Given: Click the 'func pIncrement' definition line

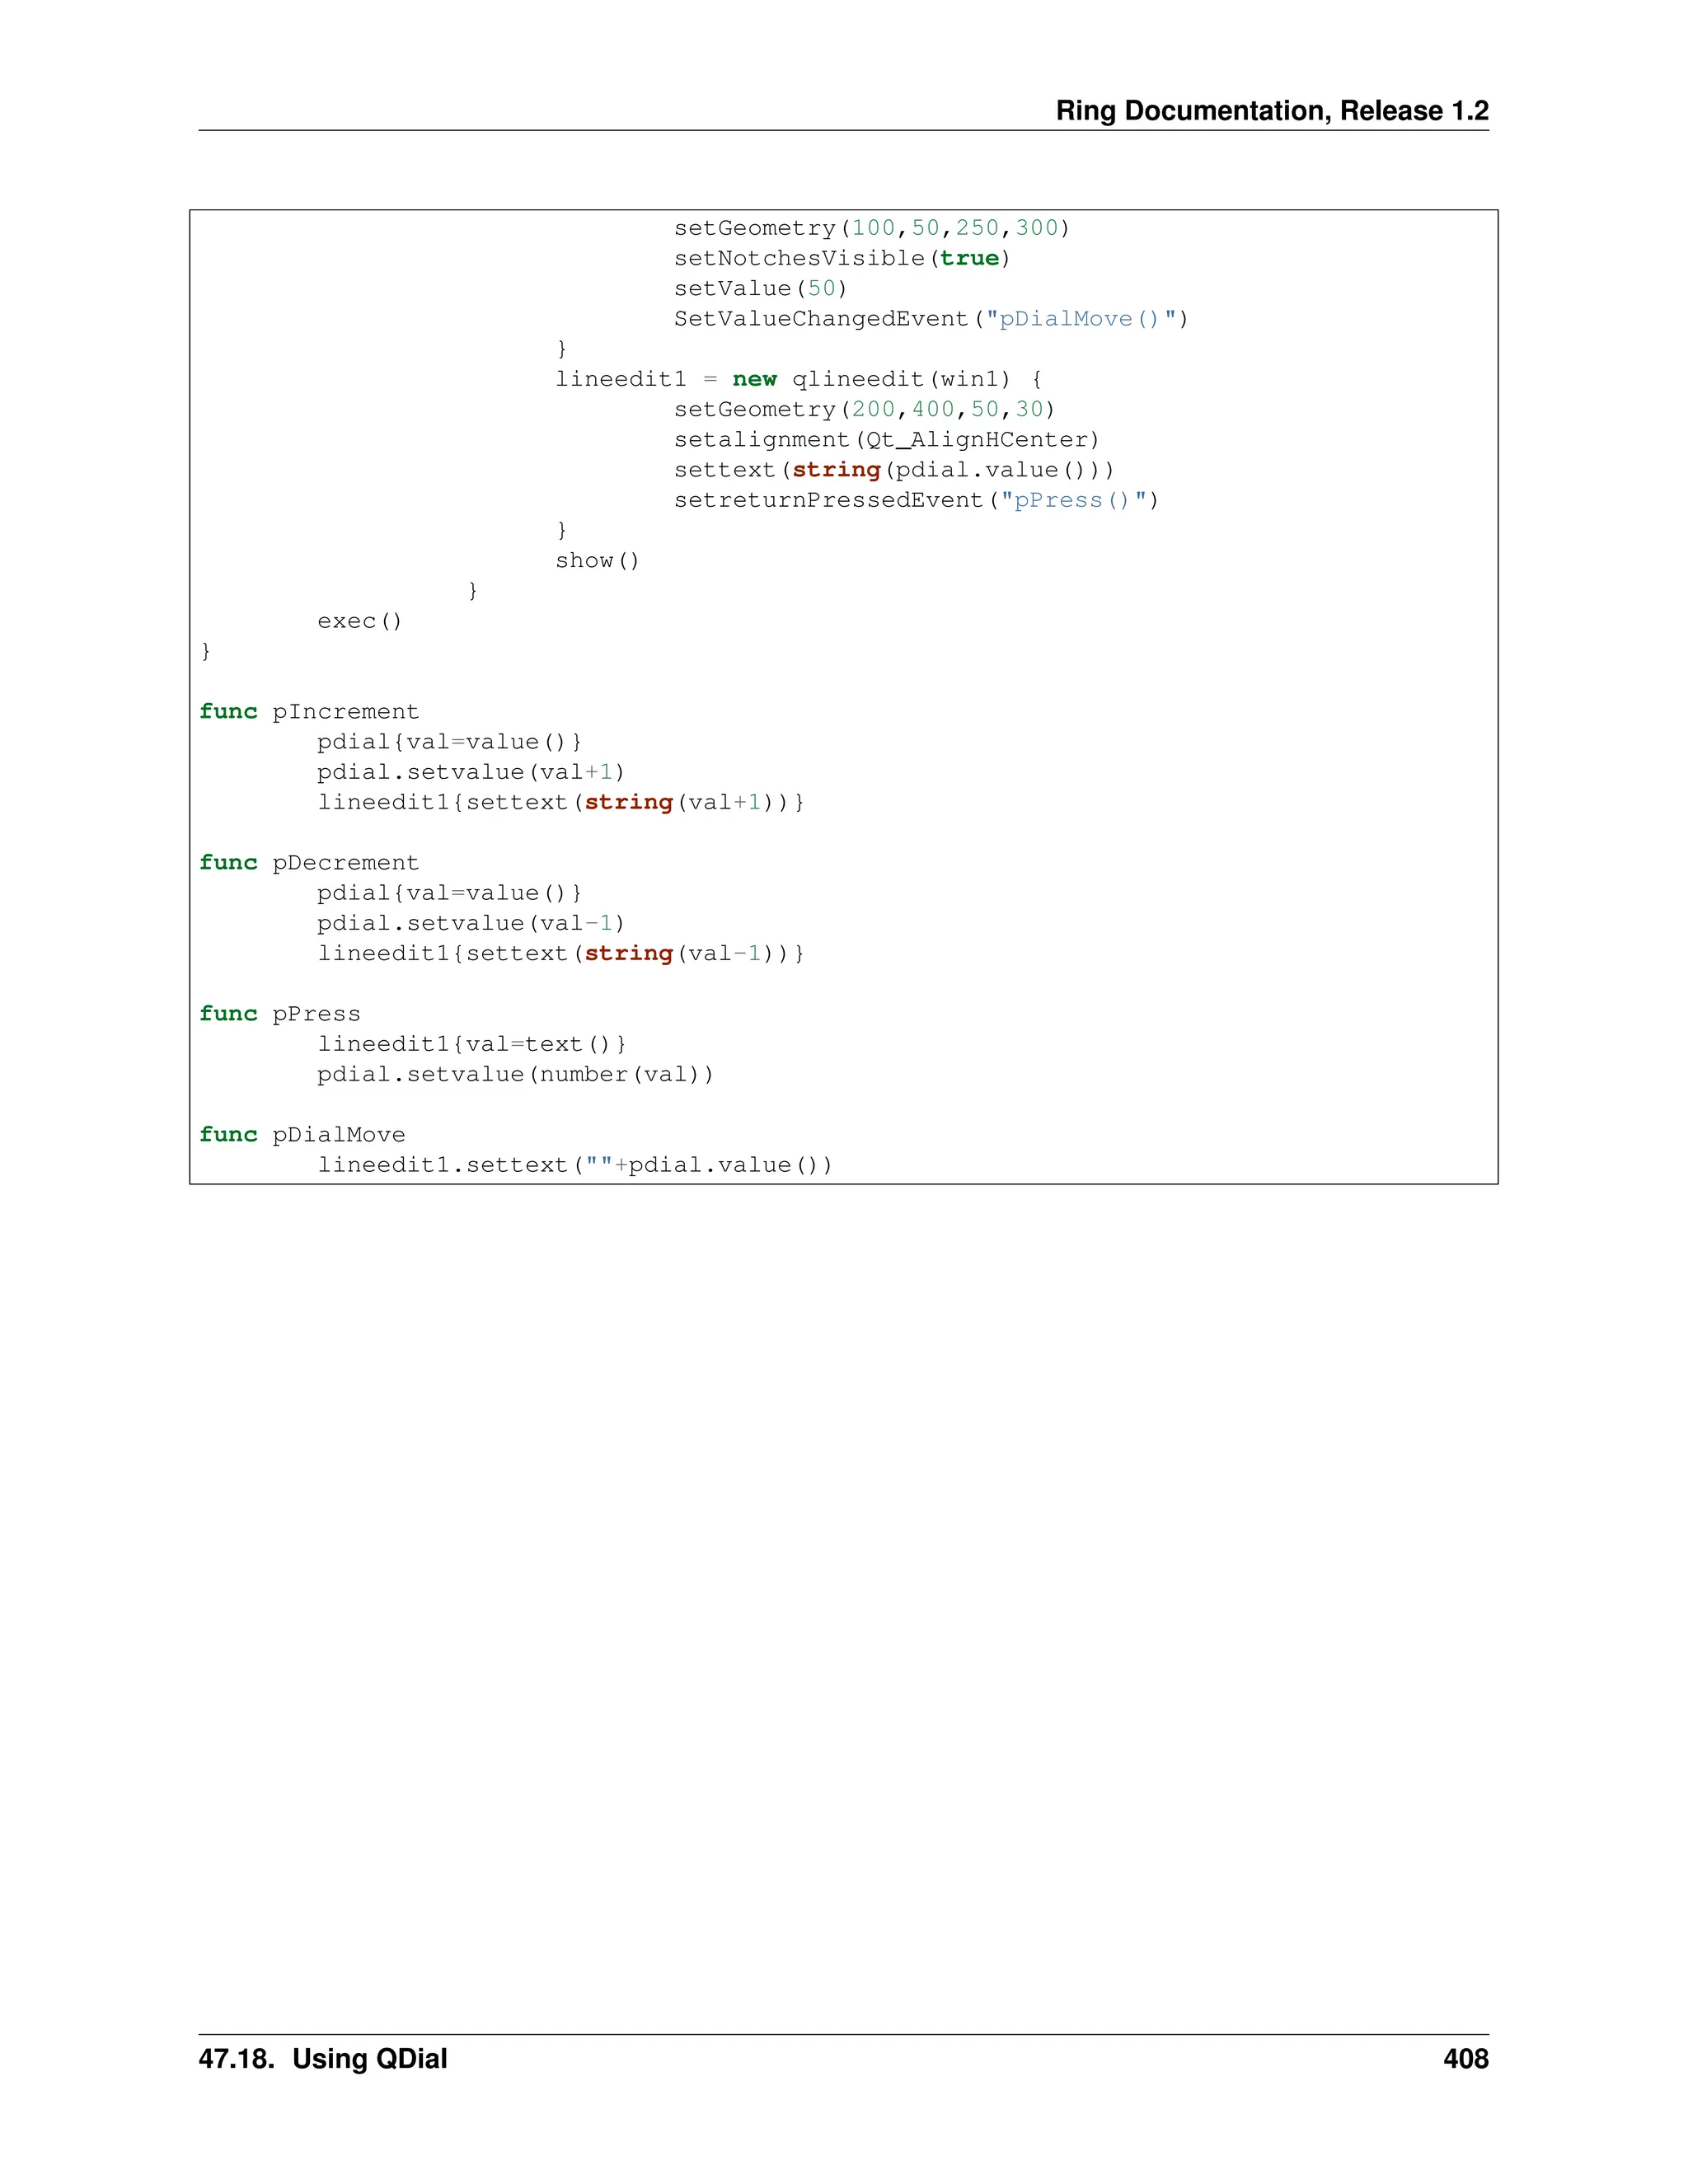Looking at the screenshot, I should pos(309,712).
